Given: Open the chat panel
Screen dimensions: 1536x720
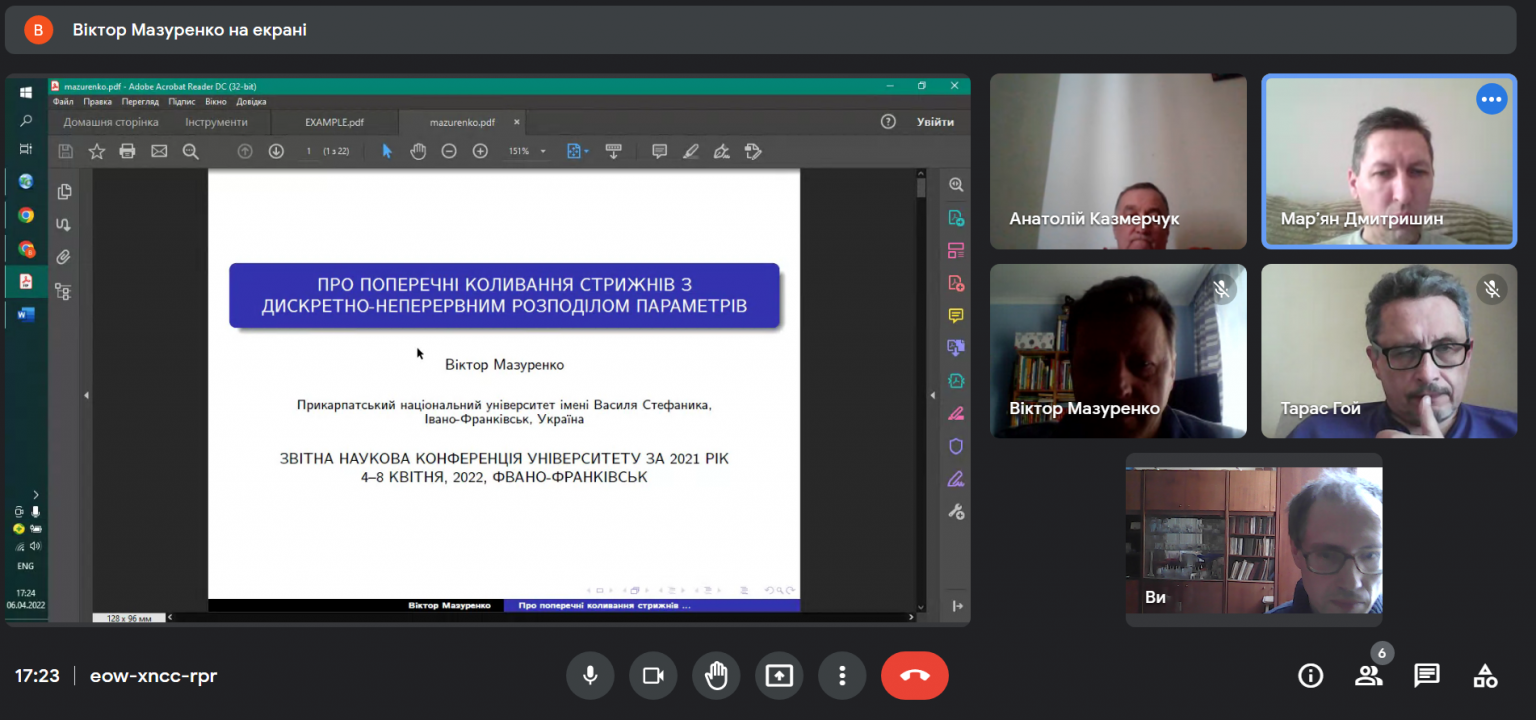Looking at the screenshot, I should click(x=1427, y=676).
